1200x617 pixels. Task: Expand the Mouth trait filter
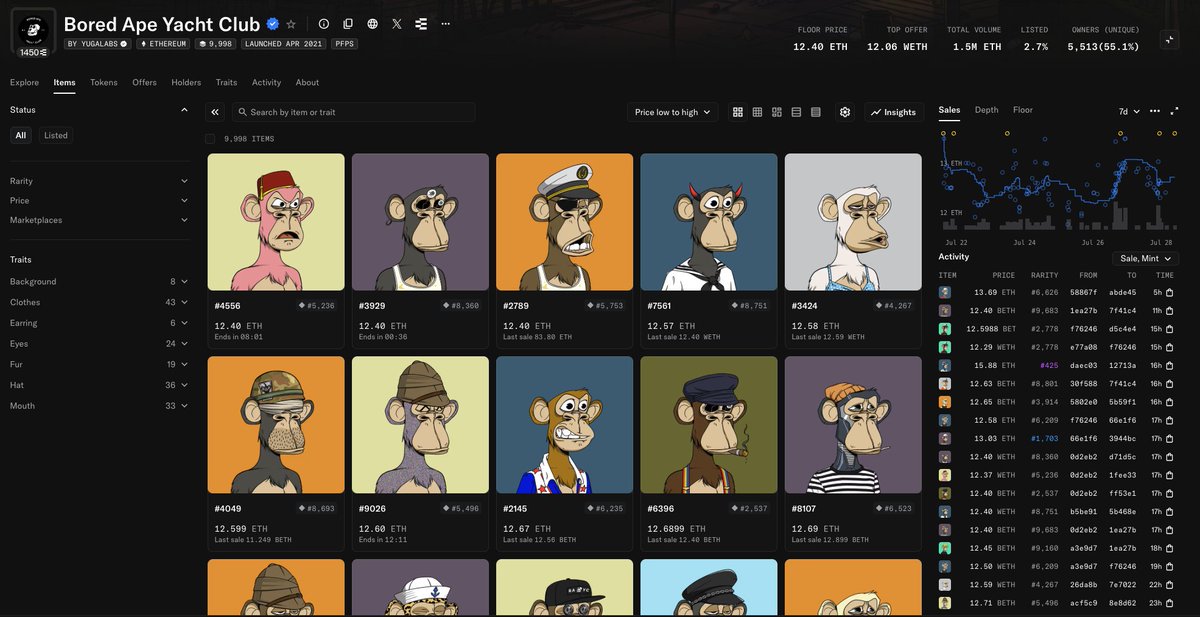[98, 406]
